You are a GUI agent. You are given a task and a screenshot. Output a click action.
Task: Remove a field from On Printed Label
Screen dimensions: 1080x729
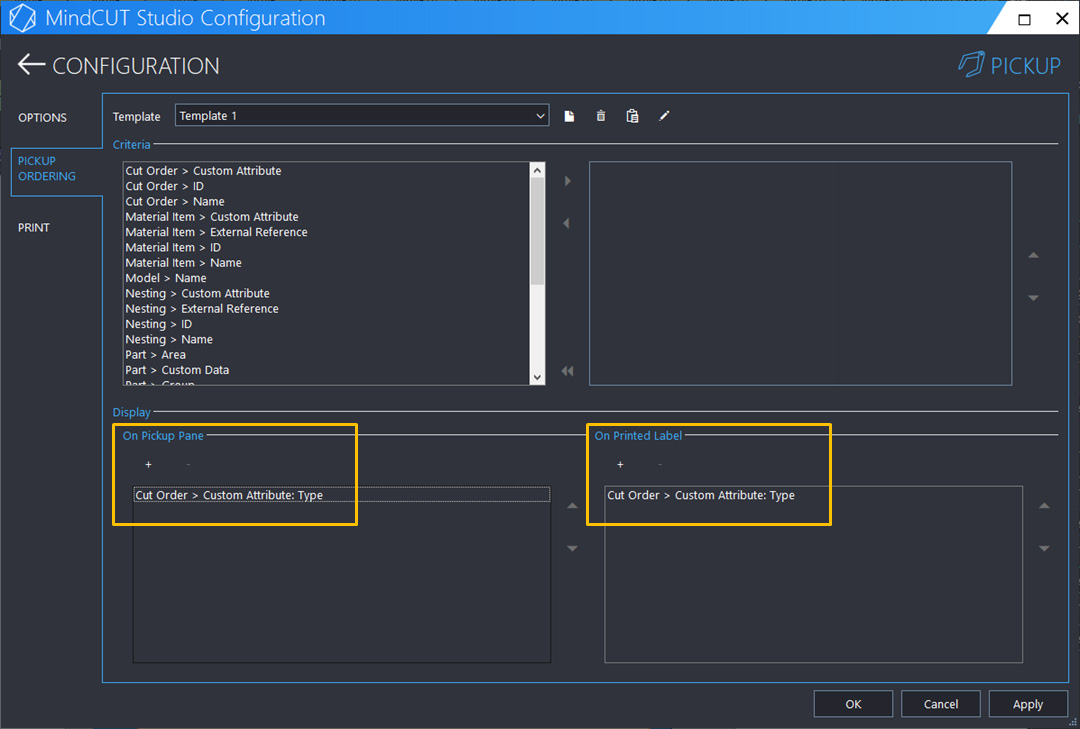point(660,464)
